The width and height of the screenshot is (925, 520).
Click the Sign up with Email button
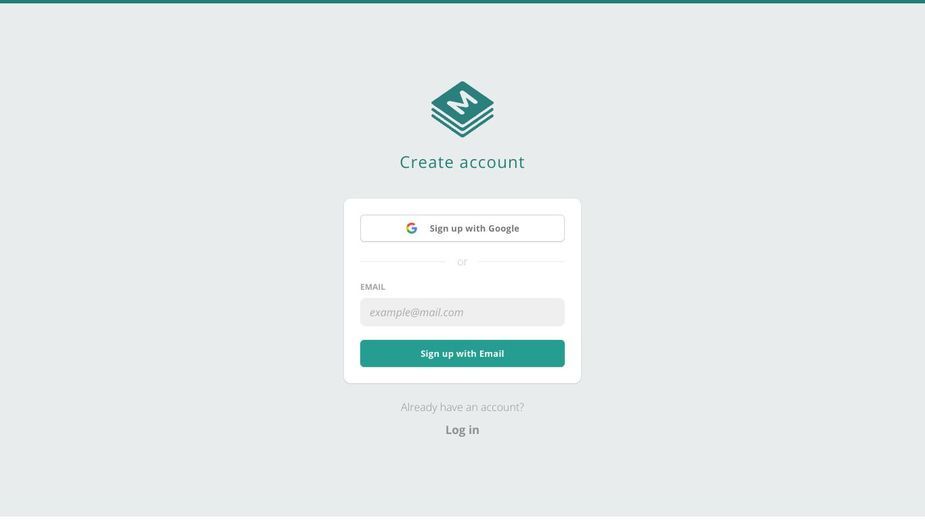click(462, 354)
